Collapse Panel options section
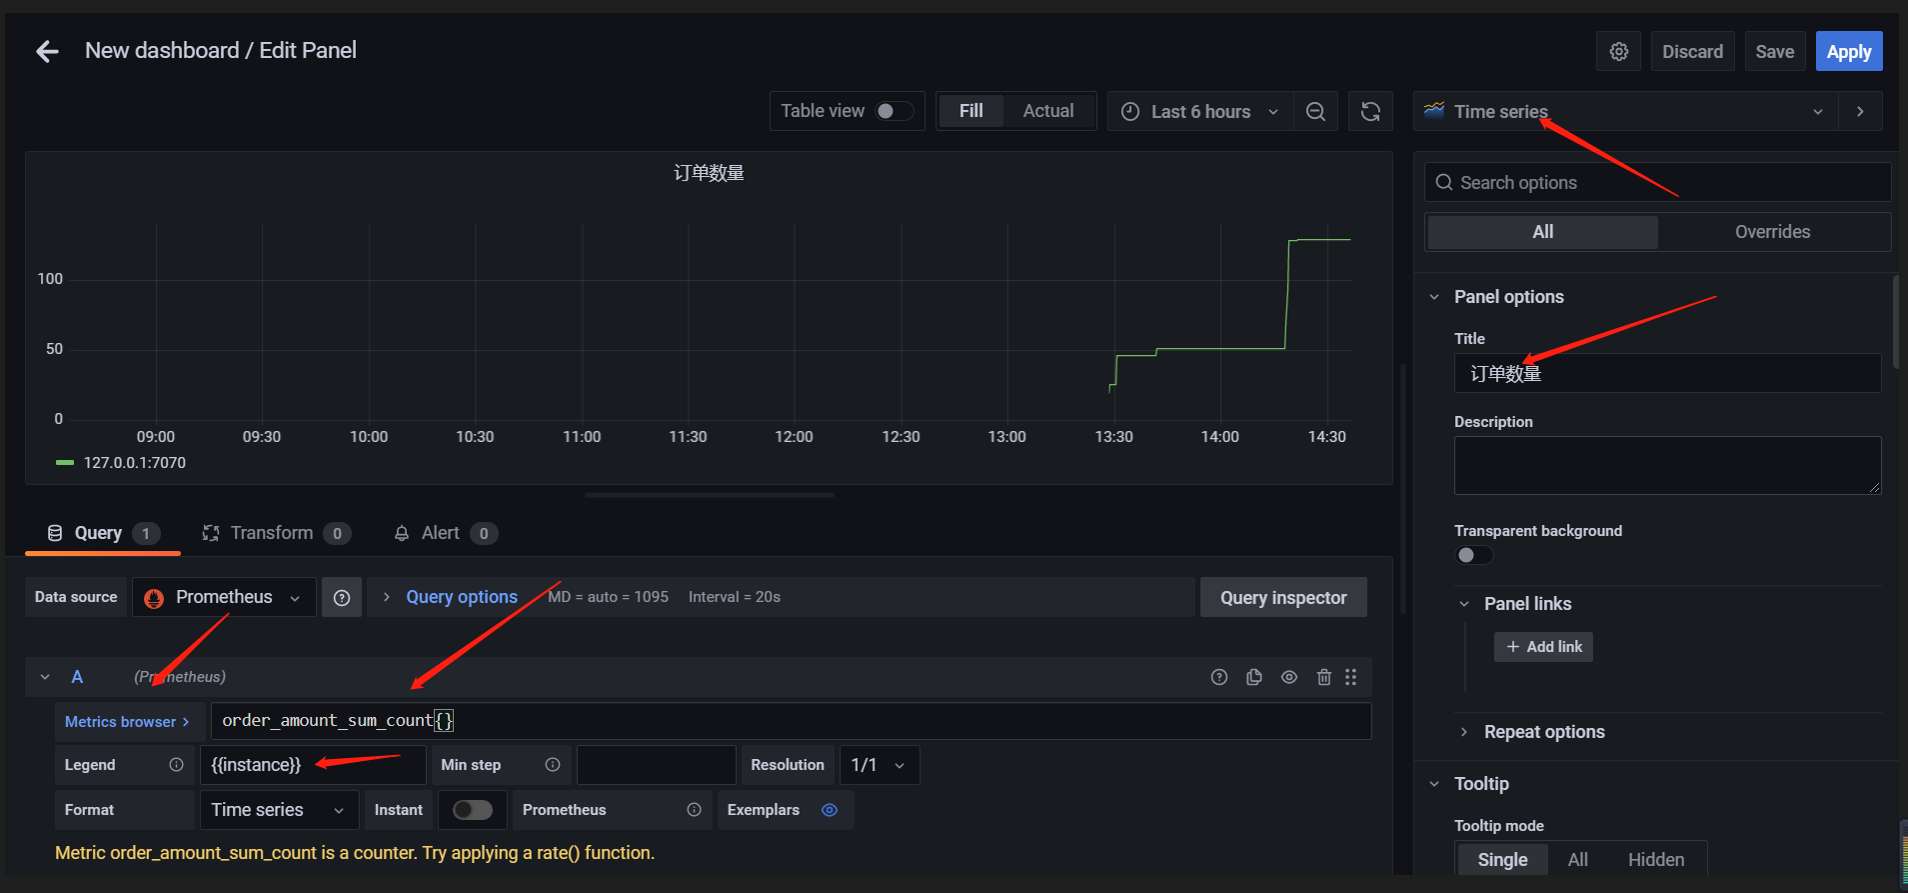This screenshot has height=893, width=1908. pyautogui.click(x=1434, y=297)
